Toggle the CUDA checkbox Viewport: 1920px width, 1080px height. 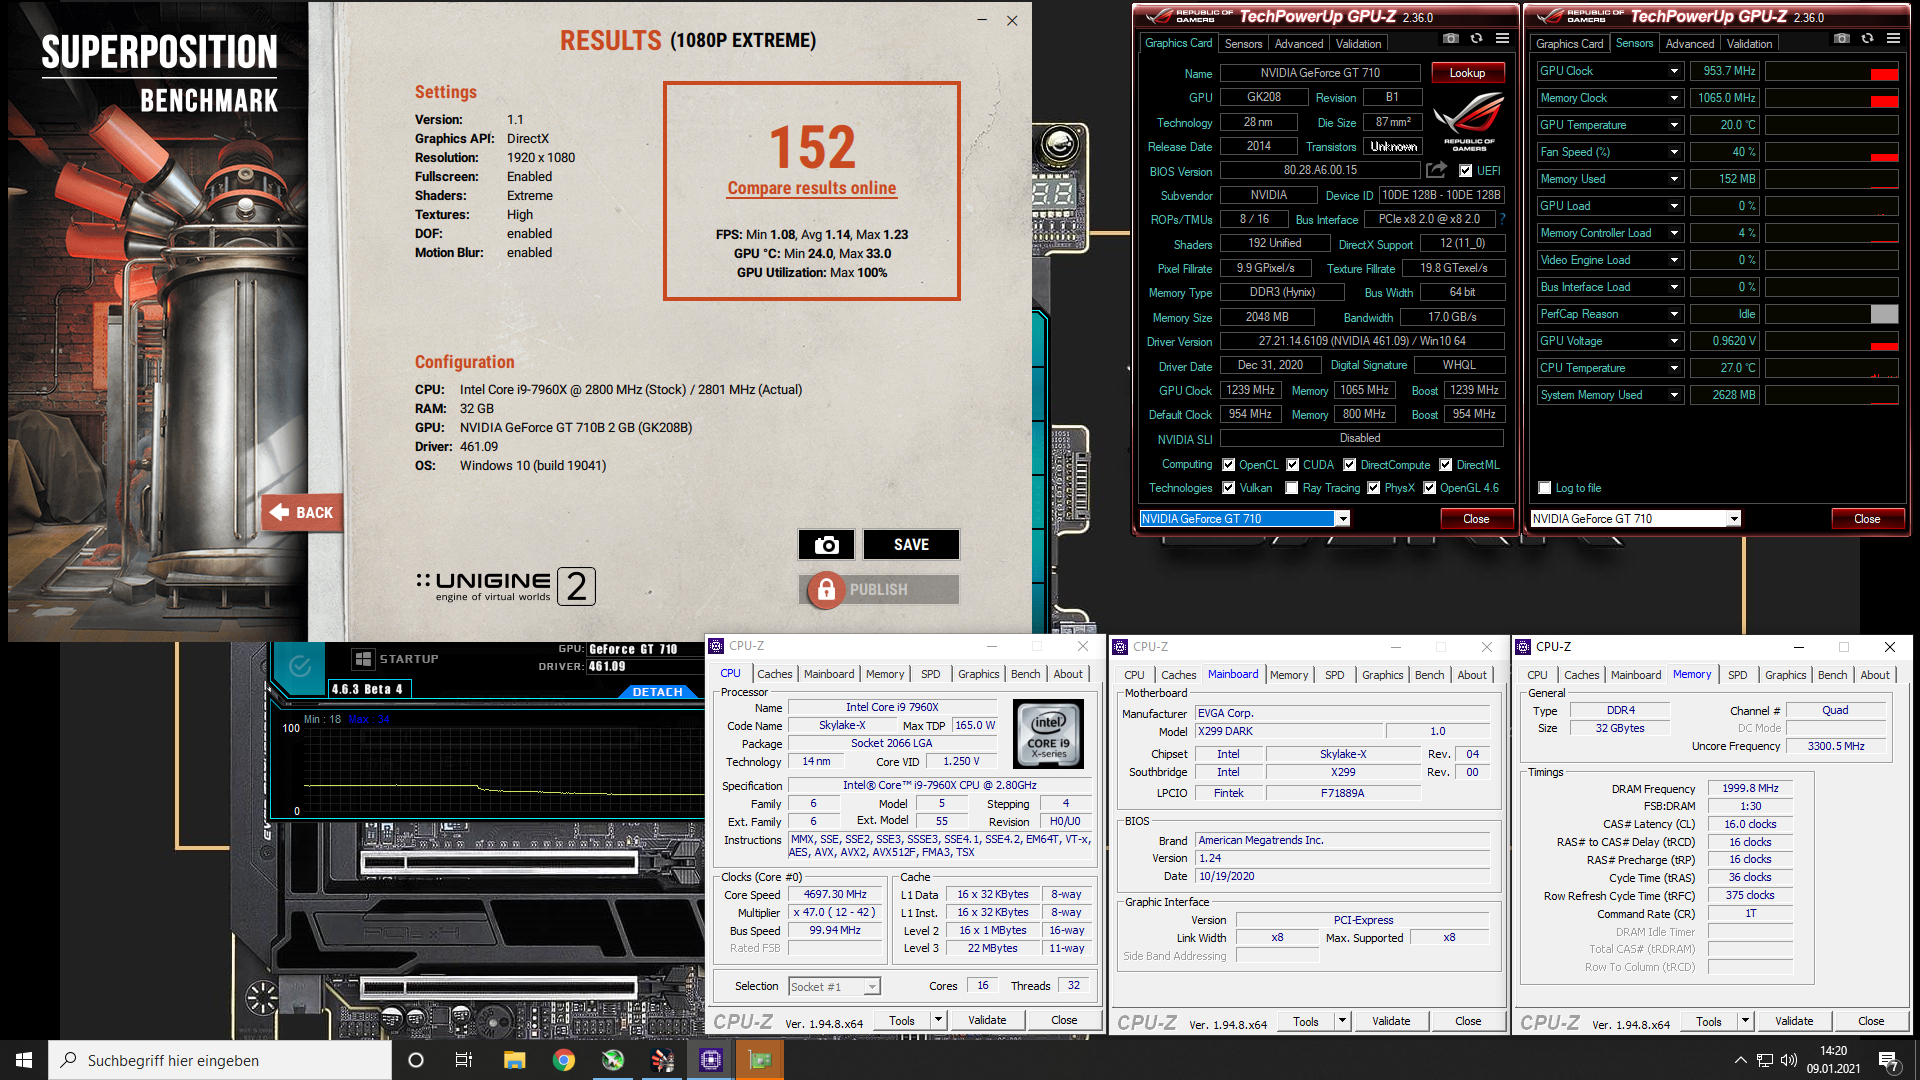point(1292,465)
